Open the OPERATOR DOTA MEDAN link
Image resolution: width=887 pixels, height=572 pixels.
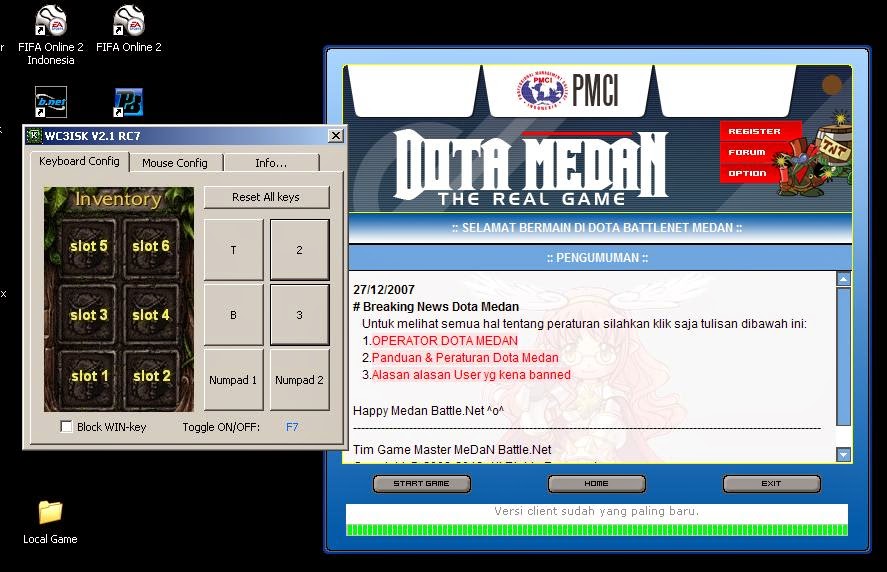[x=445, y=341]
